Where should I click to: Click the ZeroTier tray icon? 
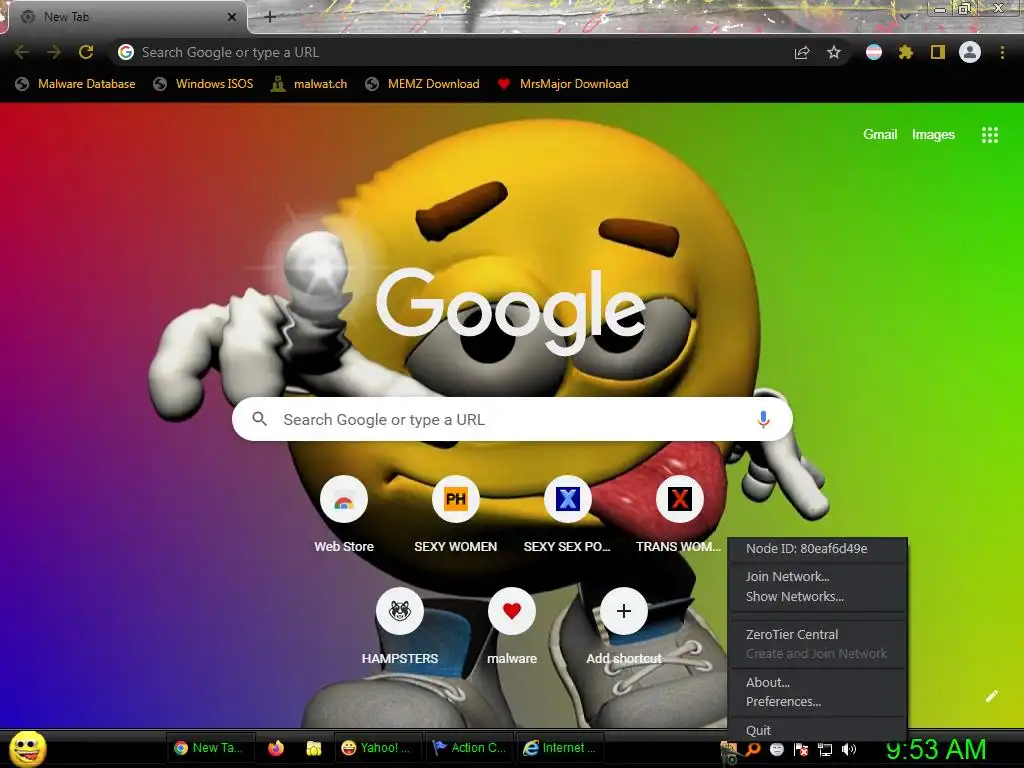coord(728,750)
